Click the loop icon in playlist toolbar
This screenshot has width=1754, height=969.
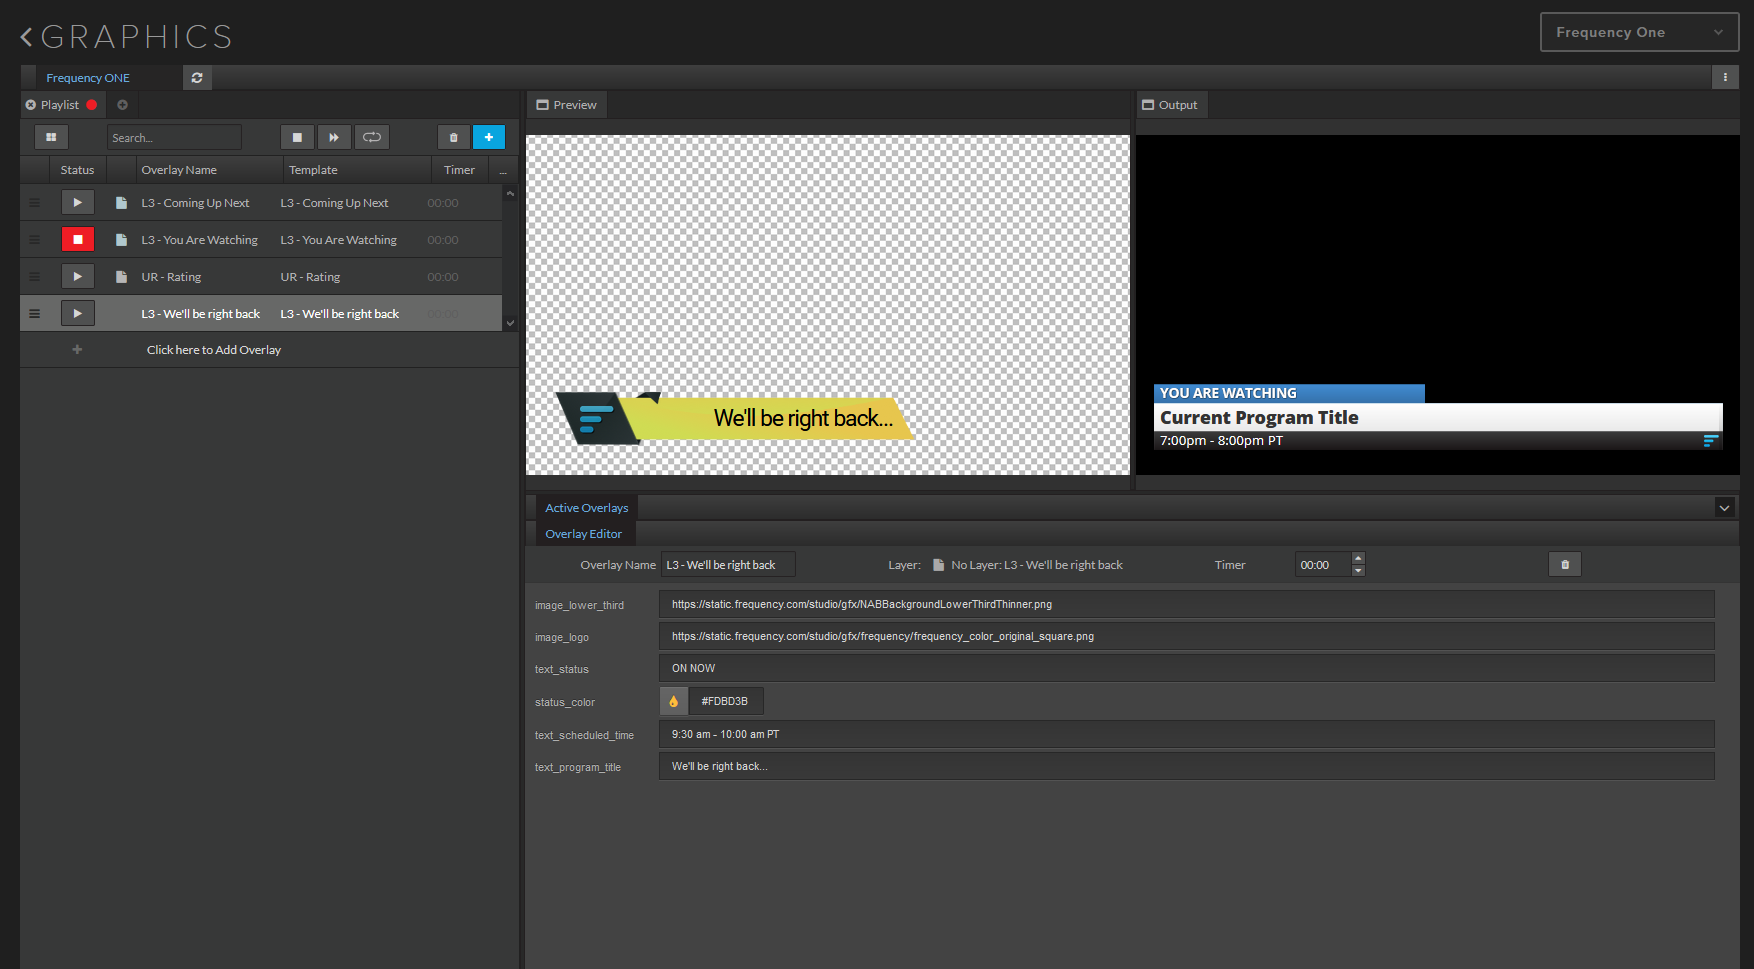coord(372,137)
